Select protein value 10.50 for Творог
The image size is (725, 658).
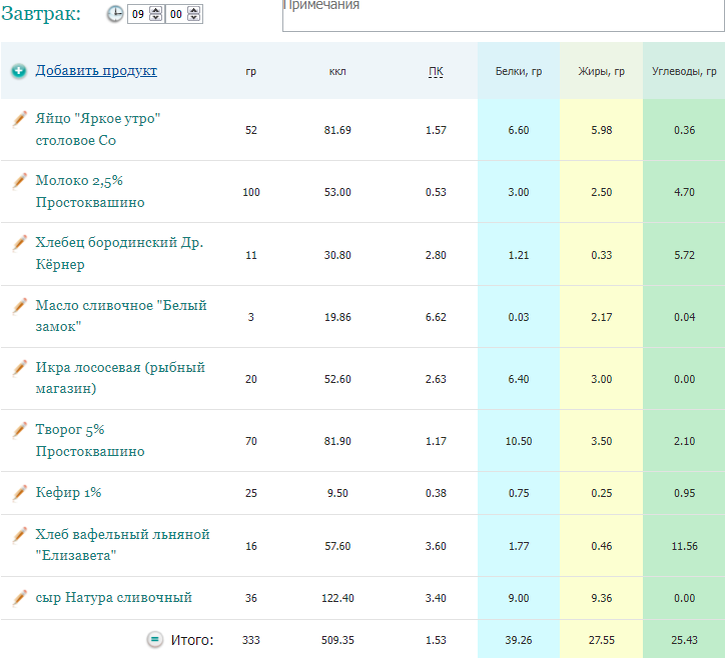tap(518, 442)
